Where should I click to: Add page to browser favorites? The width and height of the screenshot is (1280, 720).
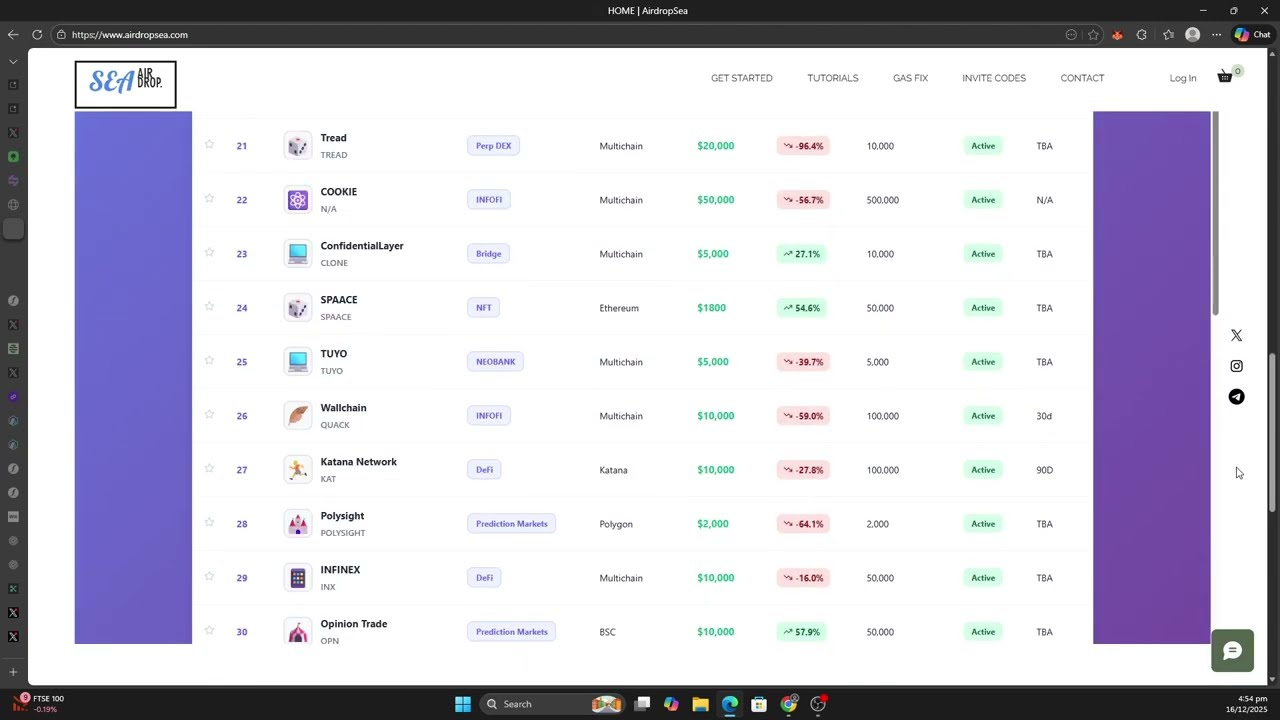(x=1093, y=35)
